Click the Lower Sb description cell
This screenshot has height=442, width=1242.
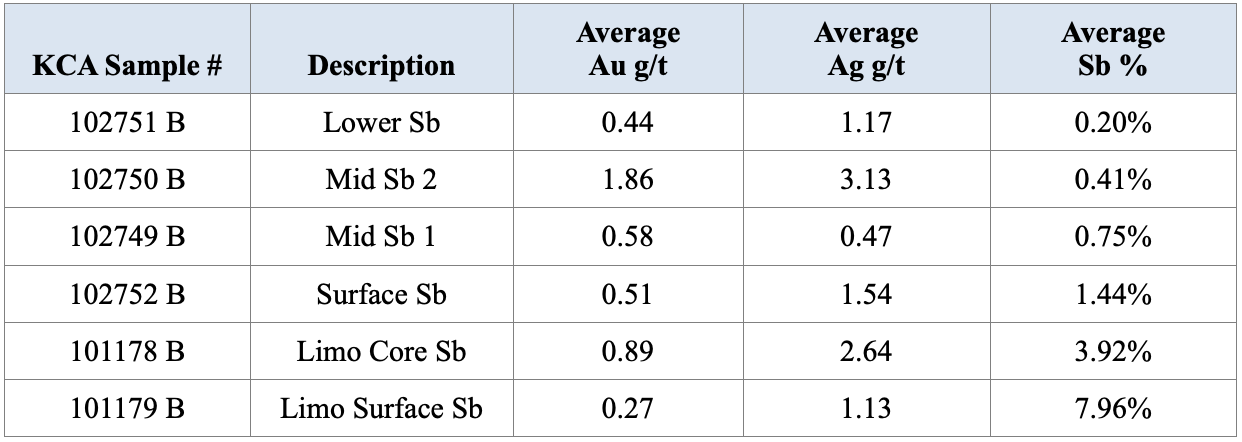click(381, 123)
